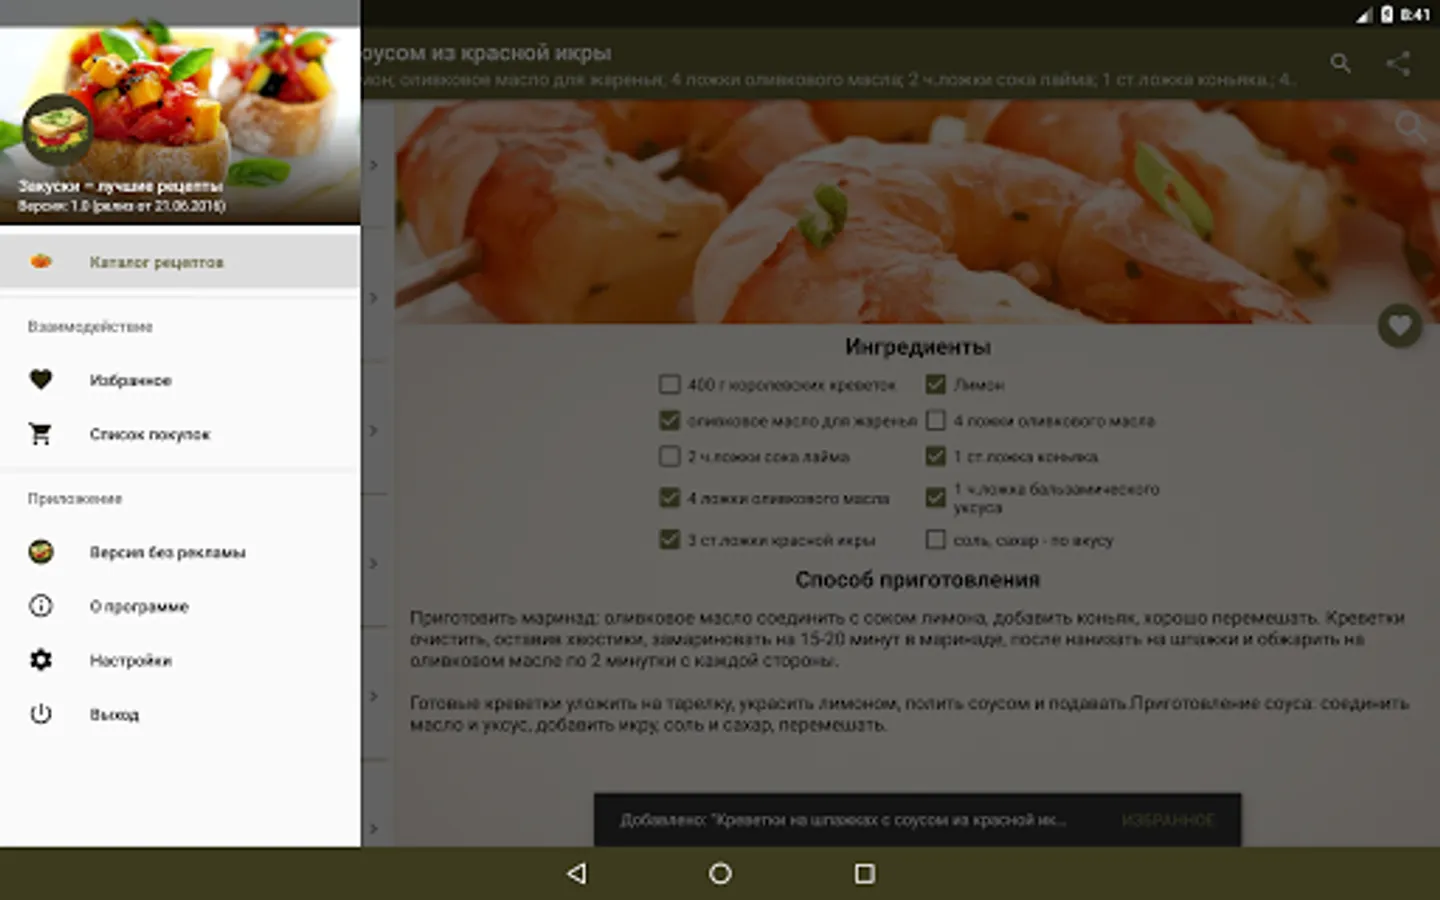Click the sandwich icon next to Версия без рекламы
The width and height of the screenshot is (1440, 900).
pos(41,552)
